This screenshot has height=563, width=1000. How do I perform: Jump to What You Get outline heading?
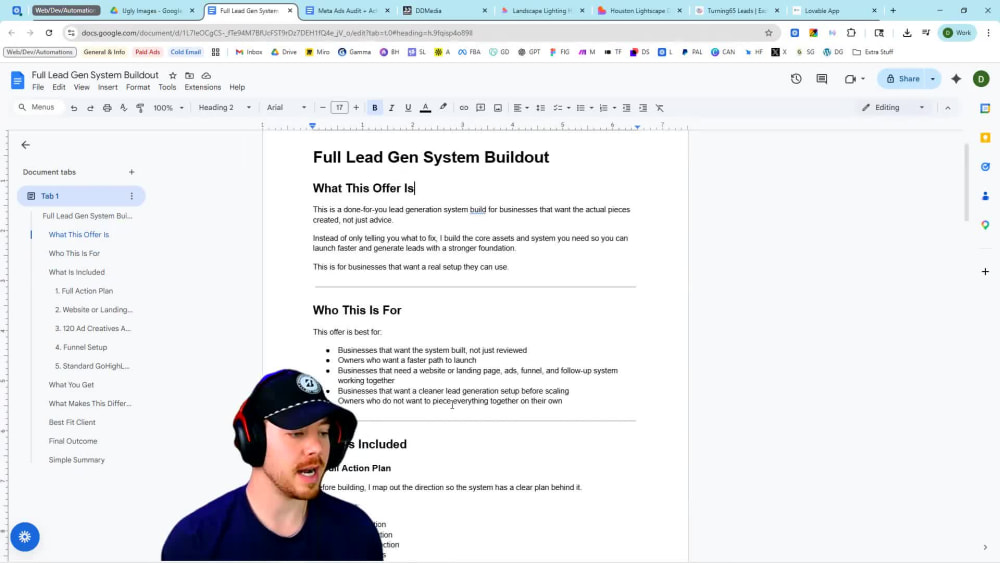(x=71, y=385)
